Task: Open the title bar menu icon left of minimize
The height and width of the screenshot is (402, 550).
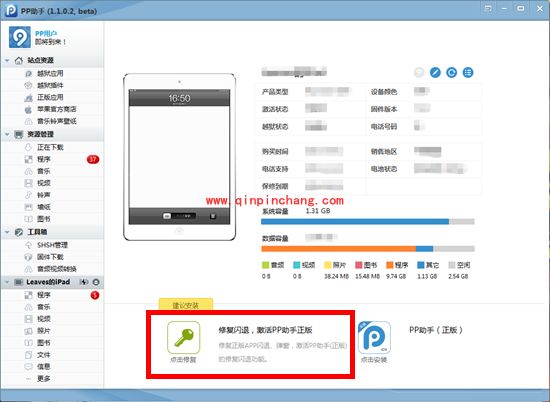Action: tap(488, 8)
